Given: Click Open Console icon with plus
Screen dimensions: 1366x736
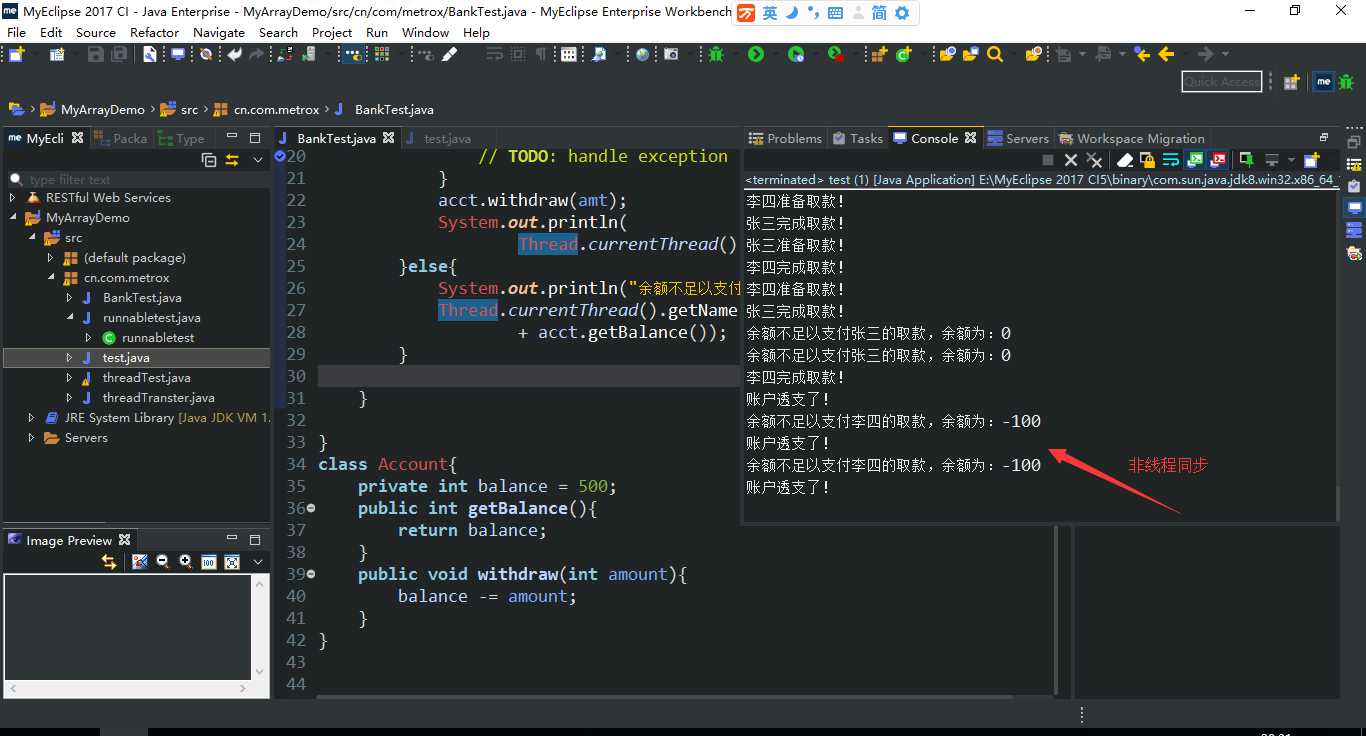Looking at the screenshot, I should pyautogui.click(x=1311, y=160).
